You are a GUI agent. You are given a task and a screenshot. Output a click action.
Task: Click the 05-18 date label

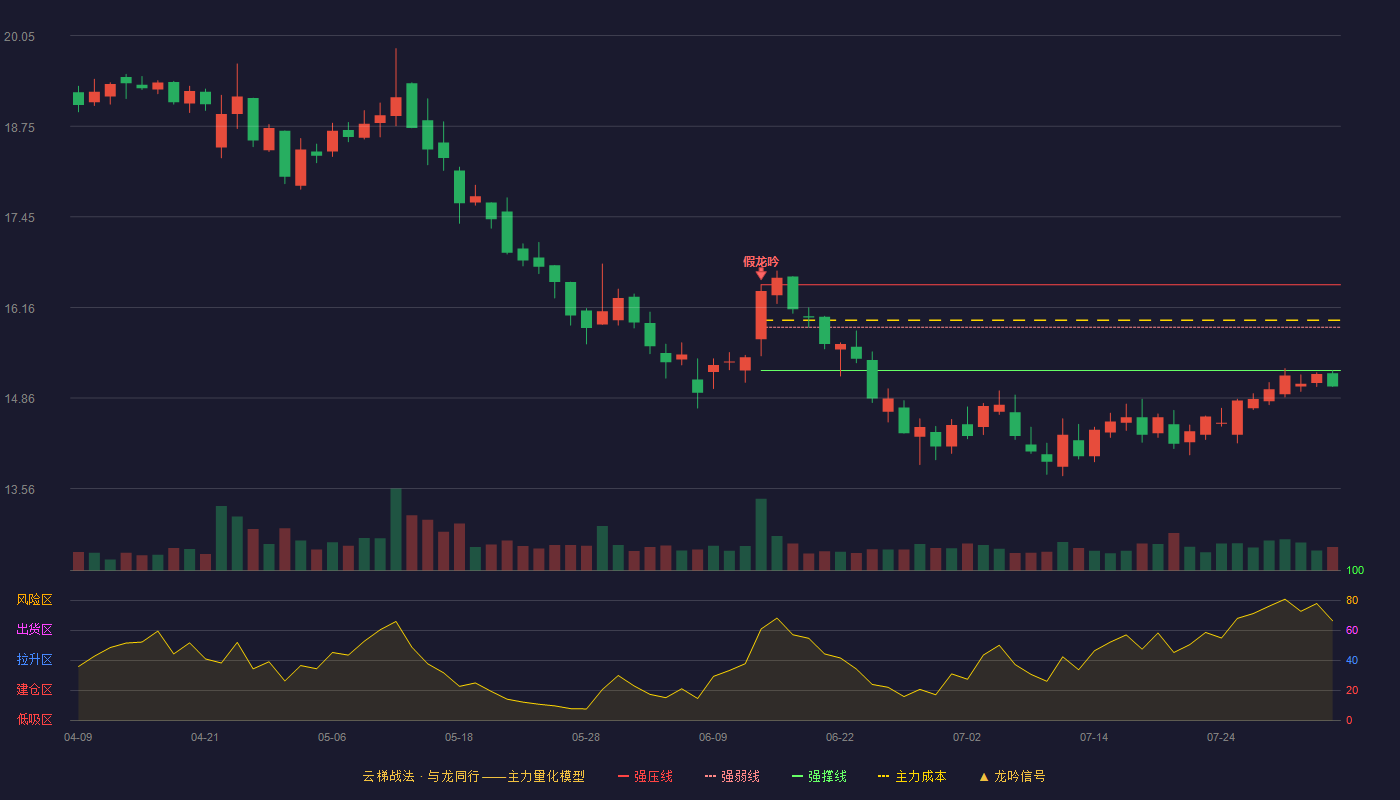click(x=459, y=737)
